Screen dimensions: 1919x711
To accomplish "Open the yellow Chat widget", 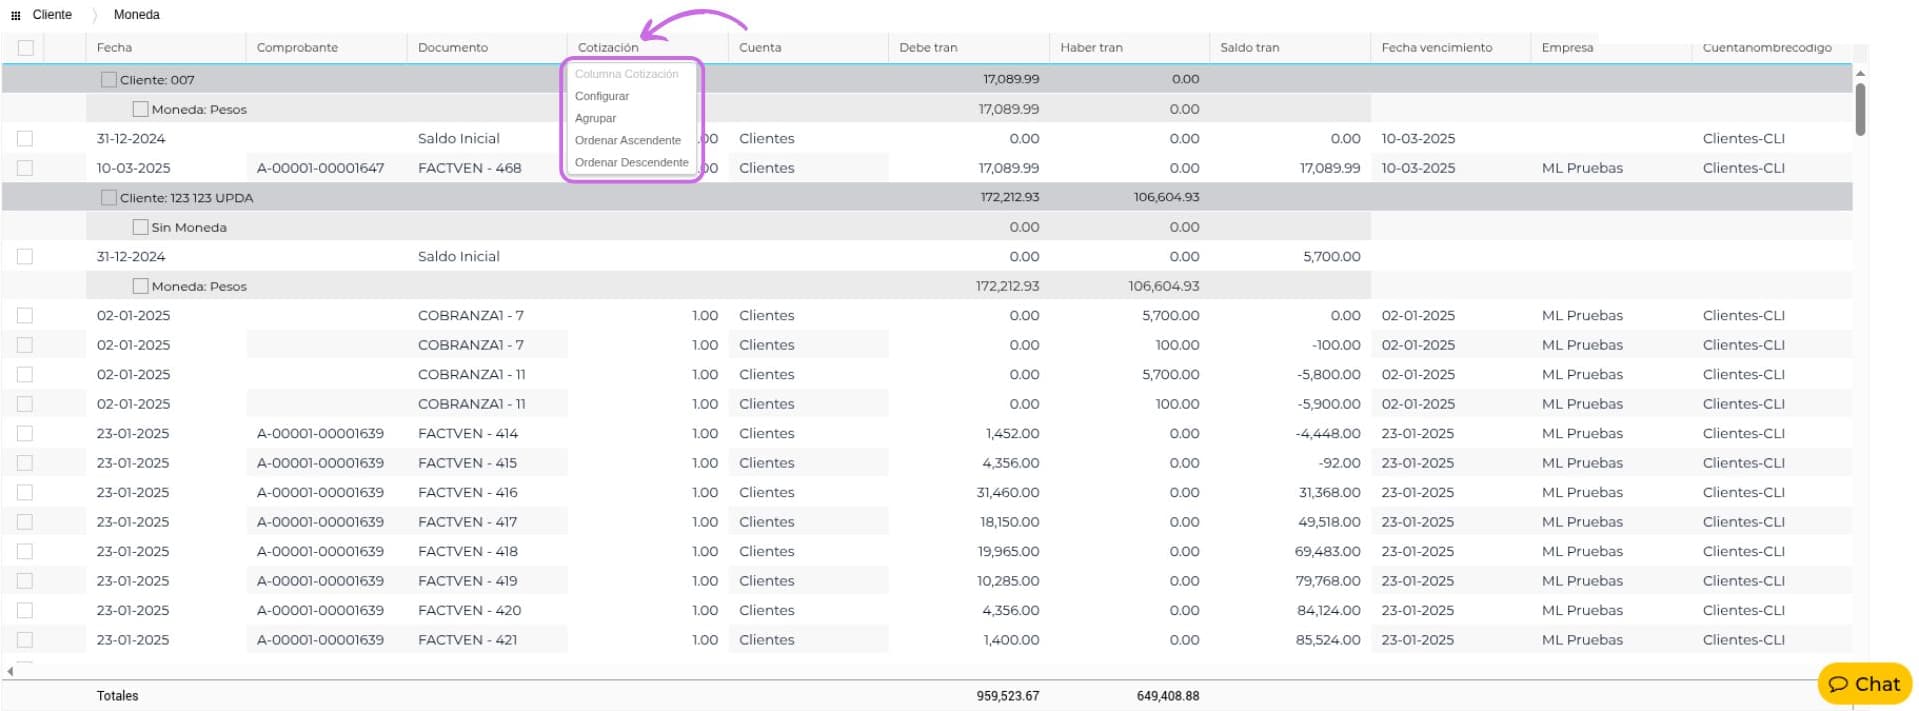I will click(1863, 684).
